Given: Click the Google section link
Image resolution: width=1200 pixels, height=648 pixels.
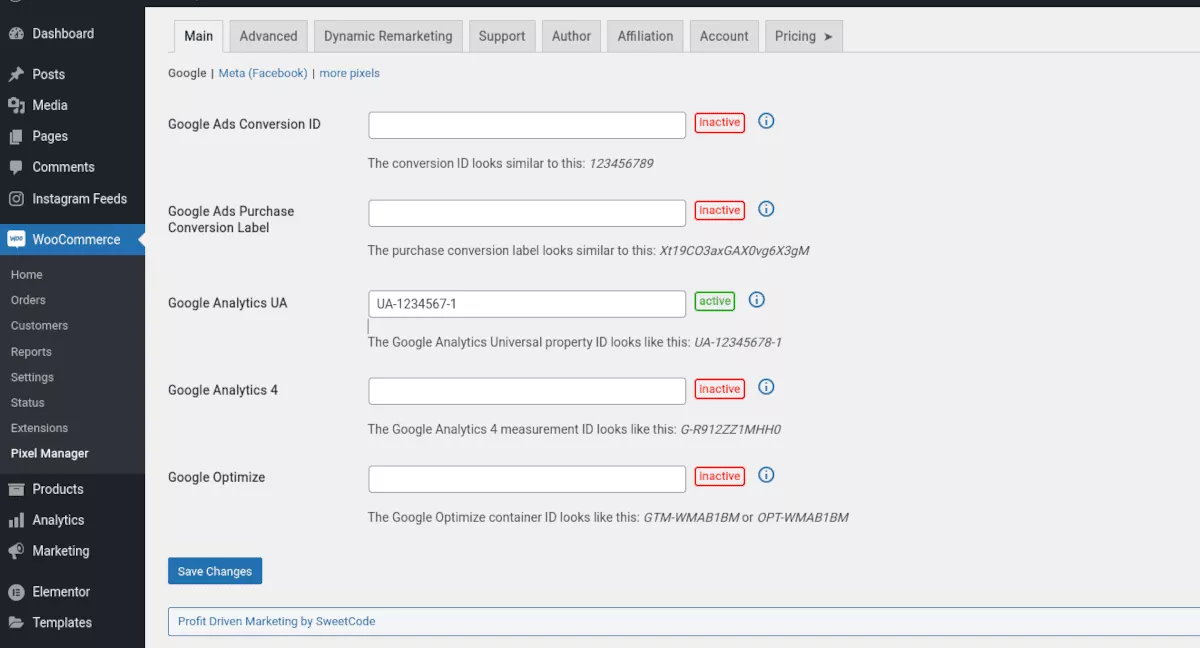Looking at the screenshot, I should click(x=187, y=73).
